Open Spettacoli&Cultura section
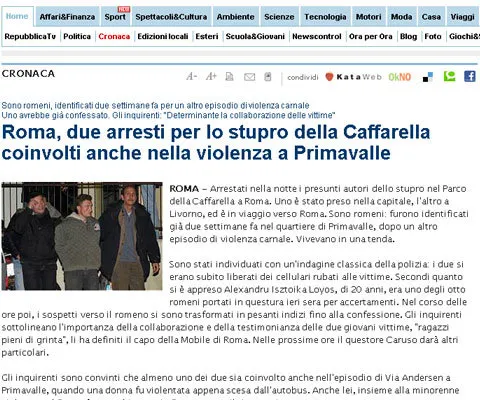 click(171, 17)
